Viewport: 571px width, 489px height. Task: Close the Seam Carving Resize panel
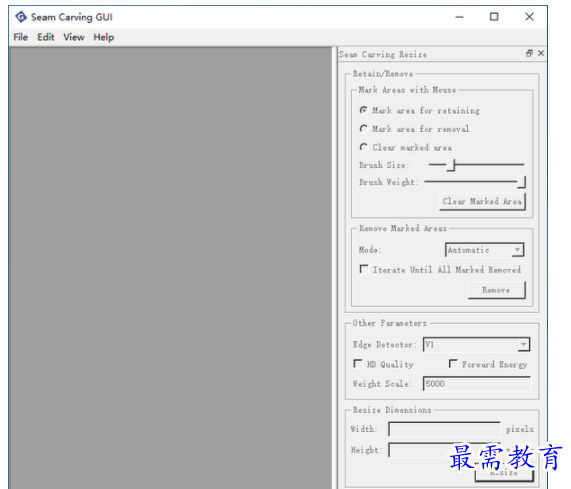pyautogui.click(x=541, y=54)
